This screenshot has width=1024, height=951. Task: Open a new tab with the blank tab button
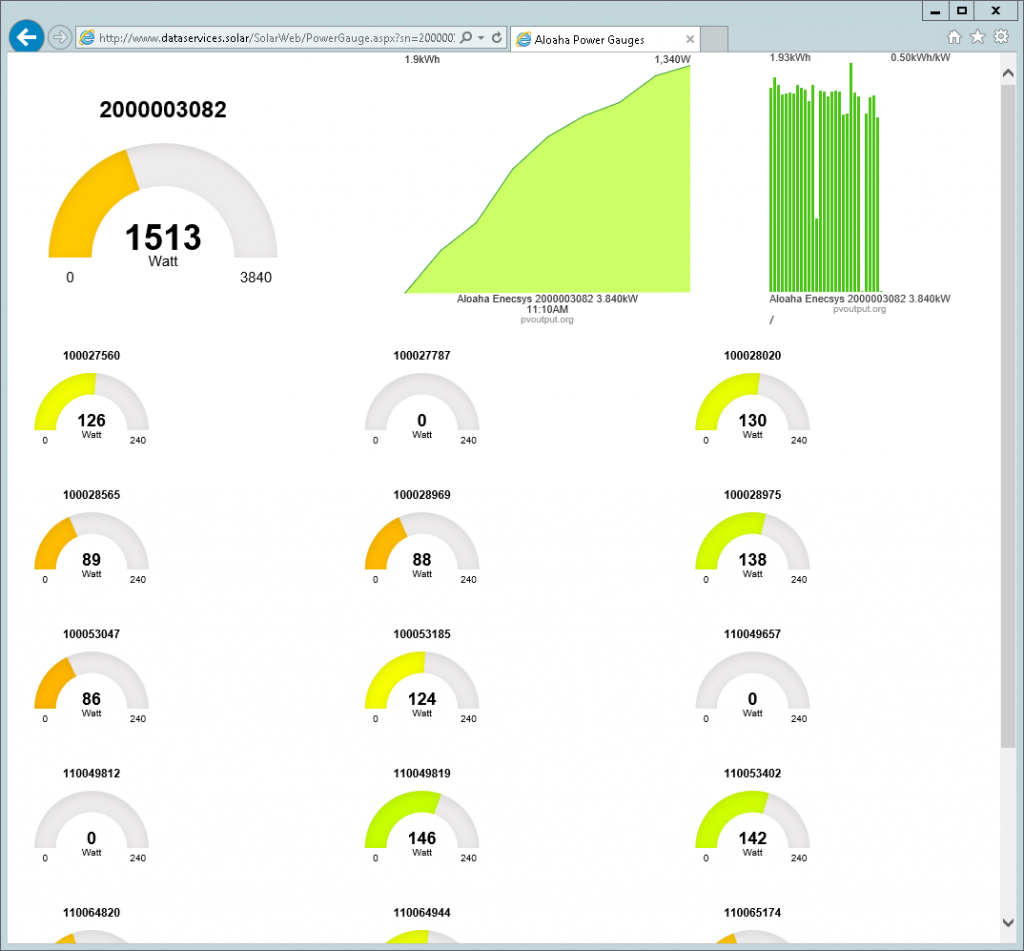coord(714,39)
